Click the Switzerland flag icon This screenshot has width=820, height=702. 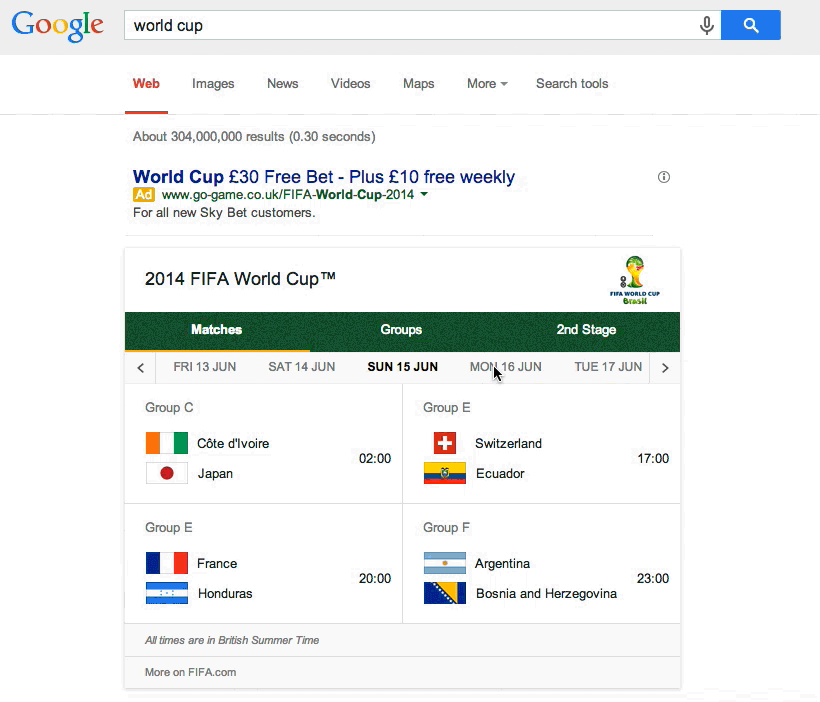[445, 443]
